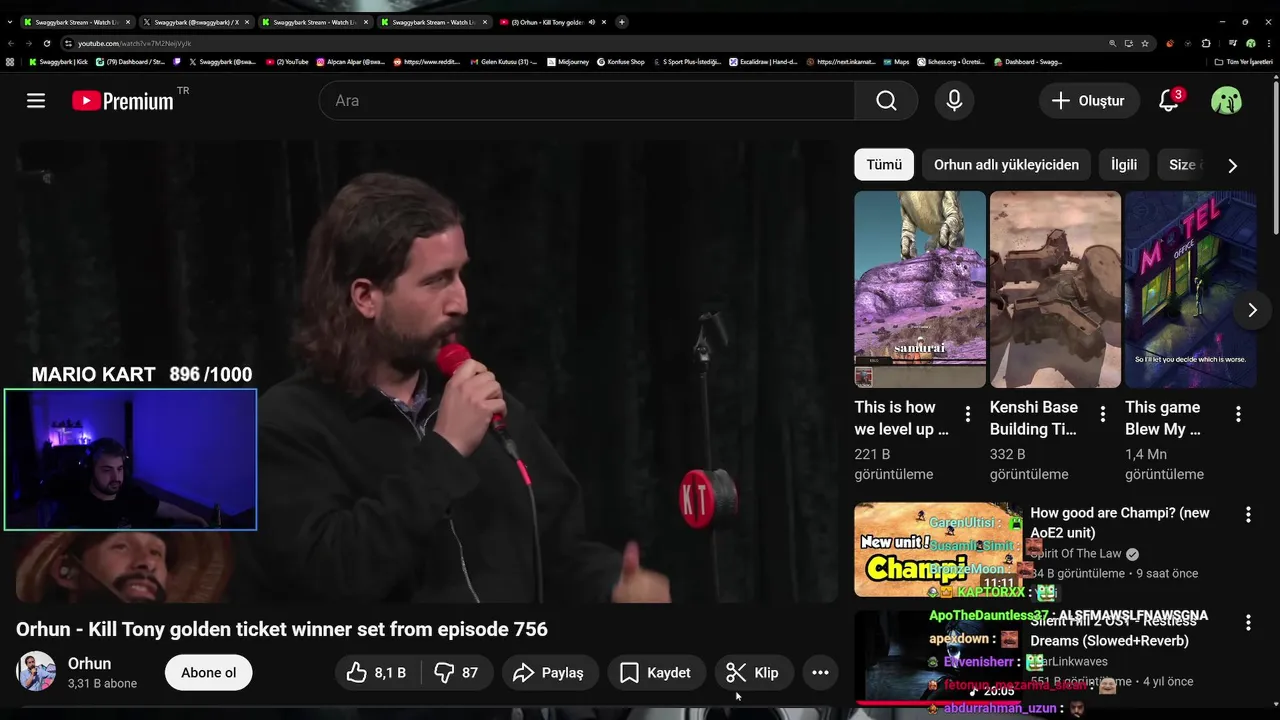This screenshot has width=1280, height=720.
Task: Advance Shorts shelf with next arrow
Action: click(x=1252, y=310)
